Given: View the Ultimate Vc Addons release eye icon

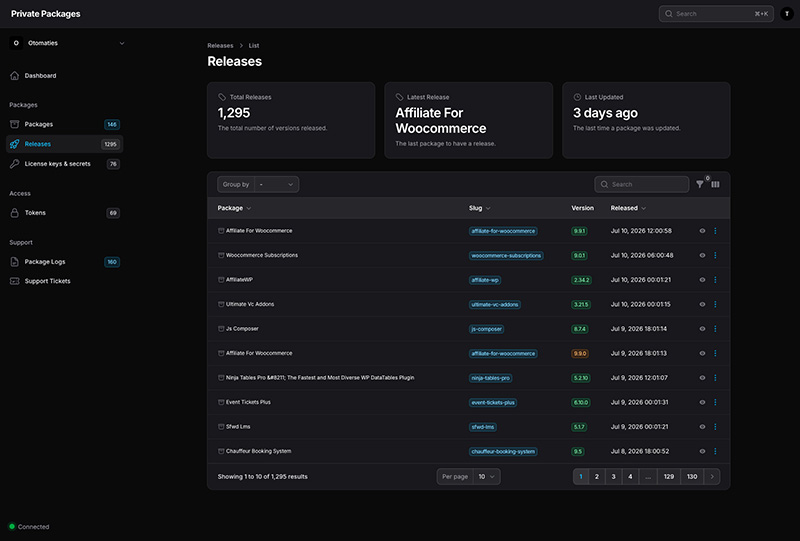Looking at the screenshot, I should (x=702, y=304).
